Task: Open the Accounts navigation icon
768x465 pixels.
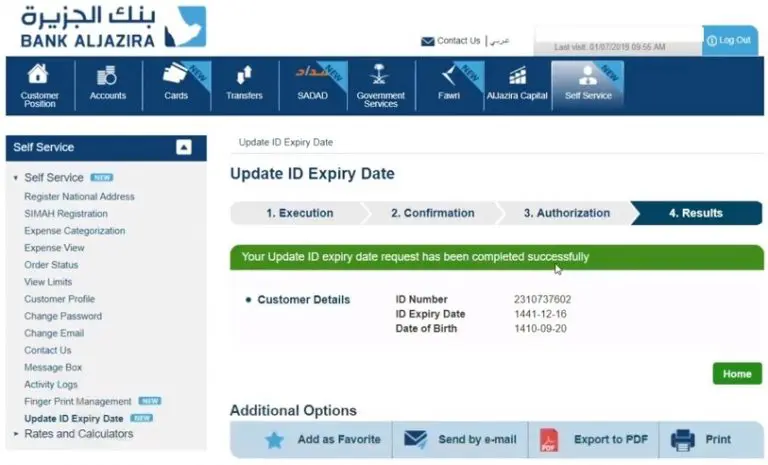Action: [x=107, y=76]
